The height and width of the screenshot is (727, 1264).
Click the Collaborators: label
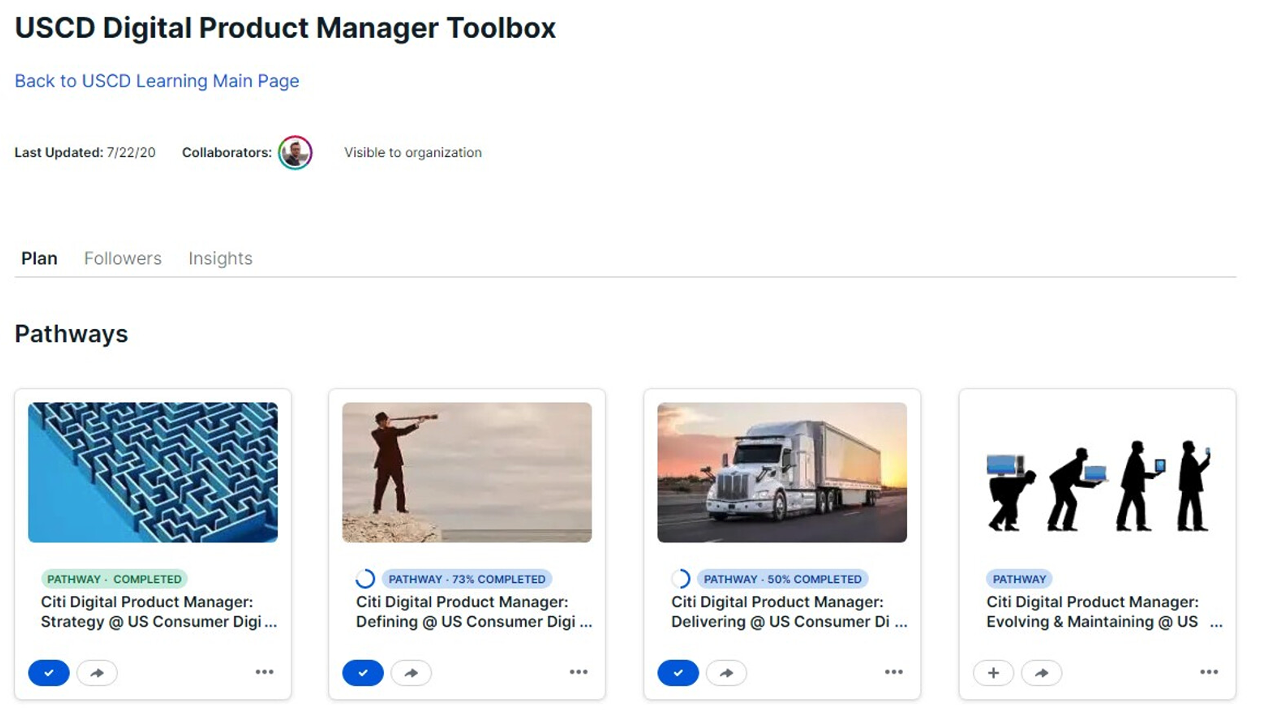(227, 153)
